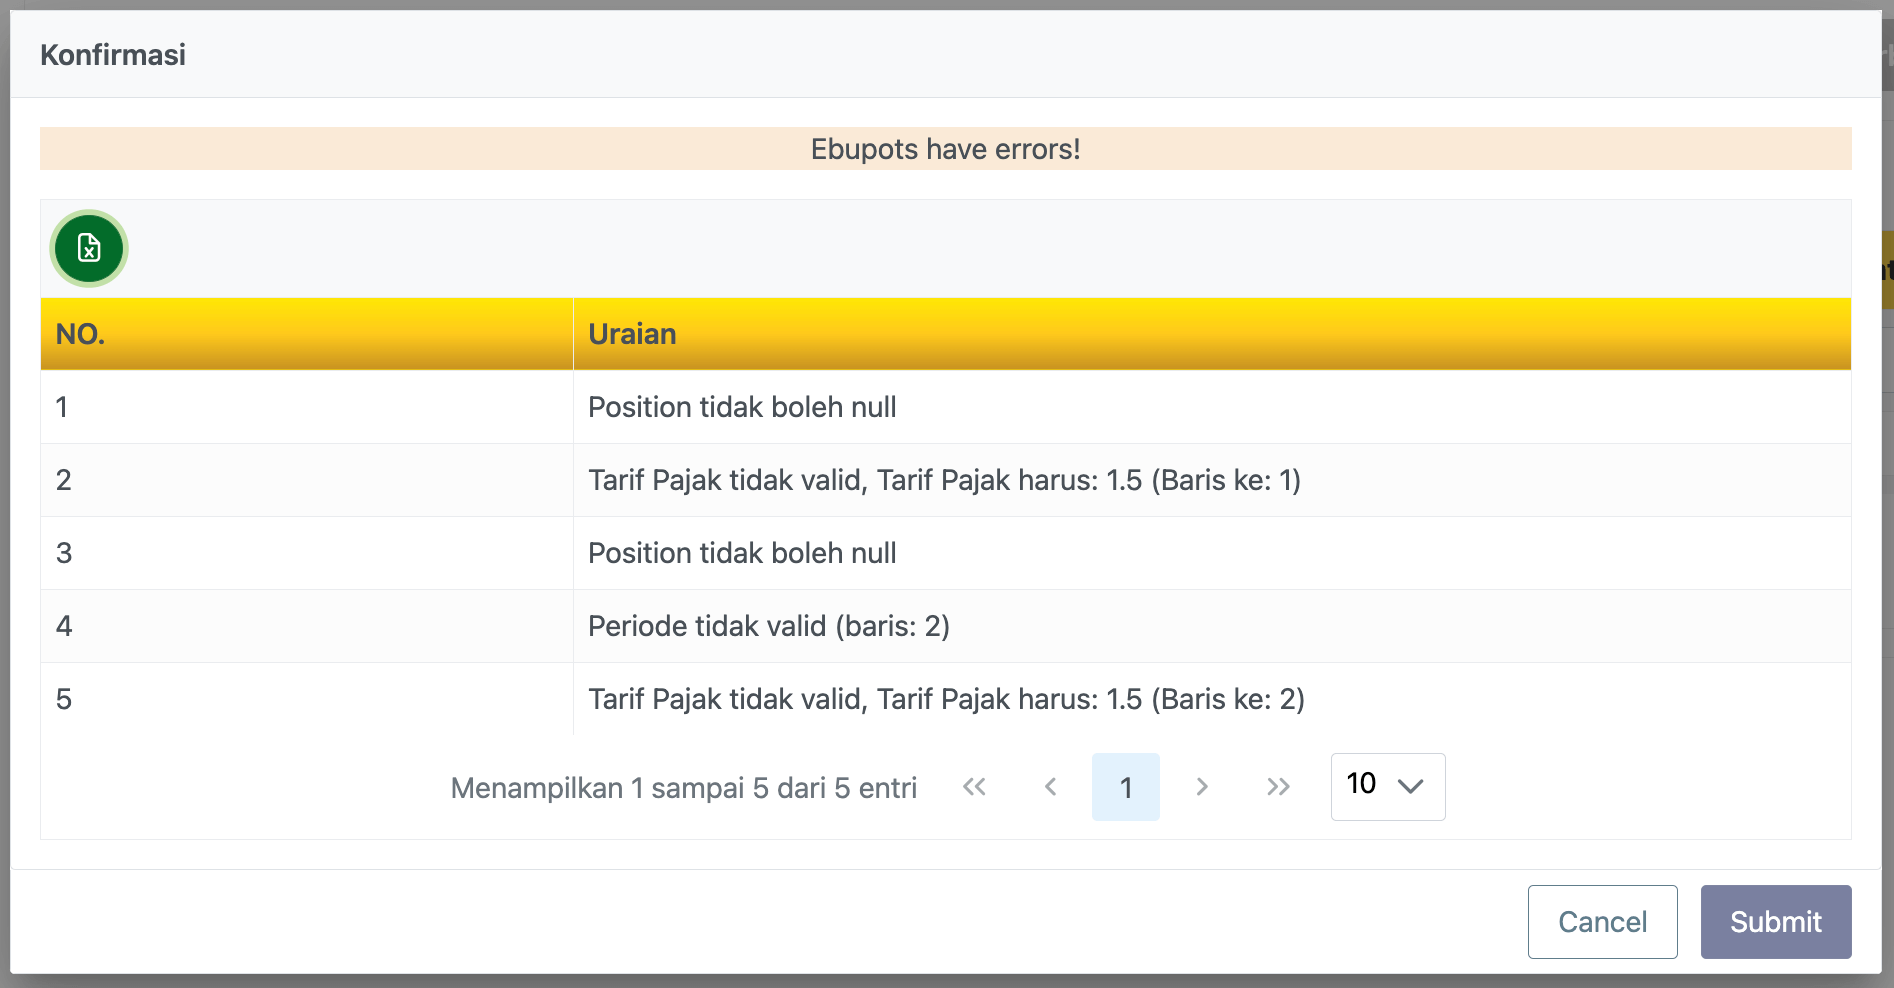Select page 1 in the pagination bar

click(1126, 787)
